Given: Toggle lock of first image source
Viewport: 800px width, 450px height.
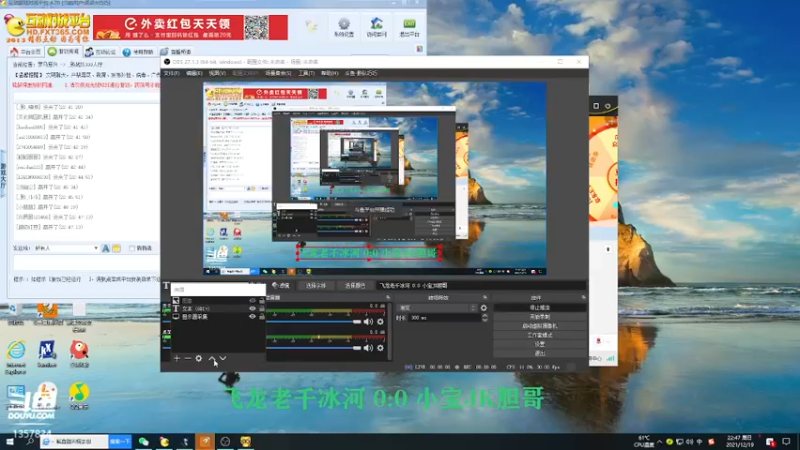Looking at the screenshot, I should point(261,301).
